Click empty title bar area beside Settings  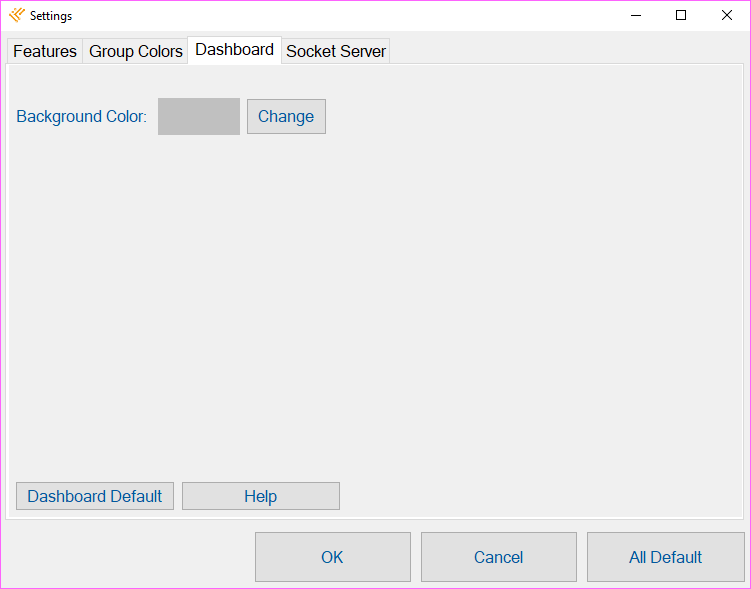pos(335,15)
